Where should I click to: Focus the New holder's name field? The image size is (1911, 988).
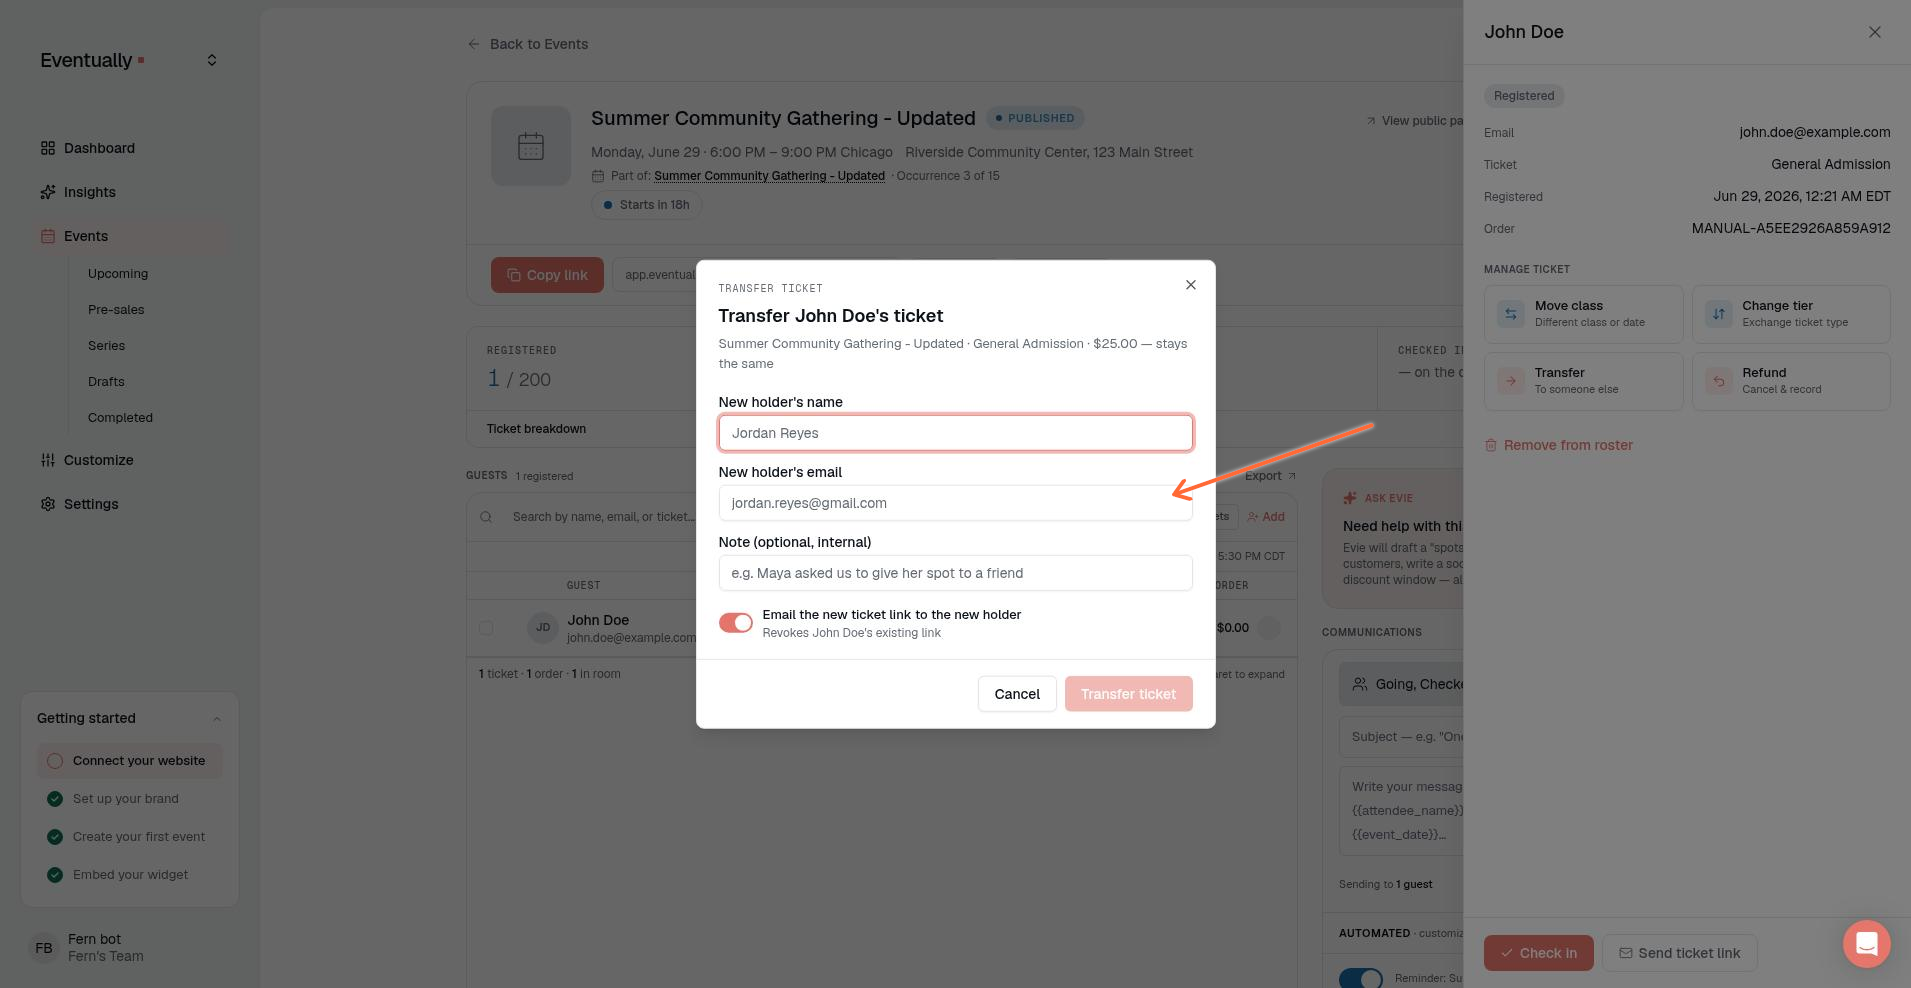tap(955, 433)
